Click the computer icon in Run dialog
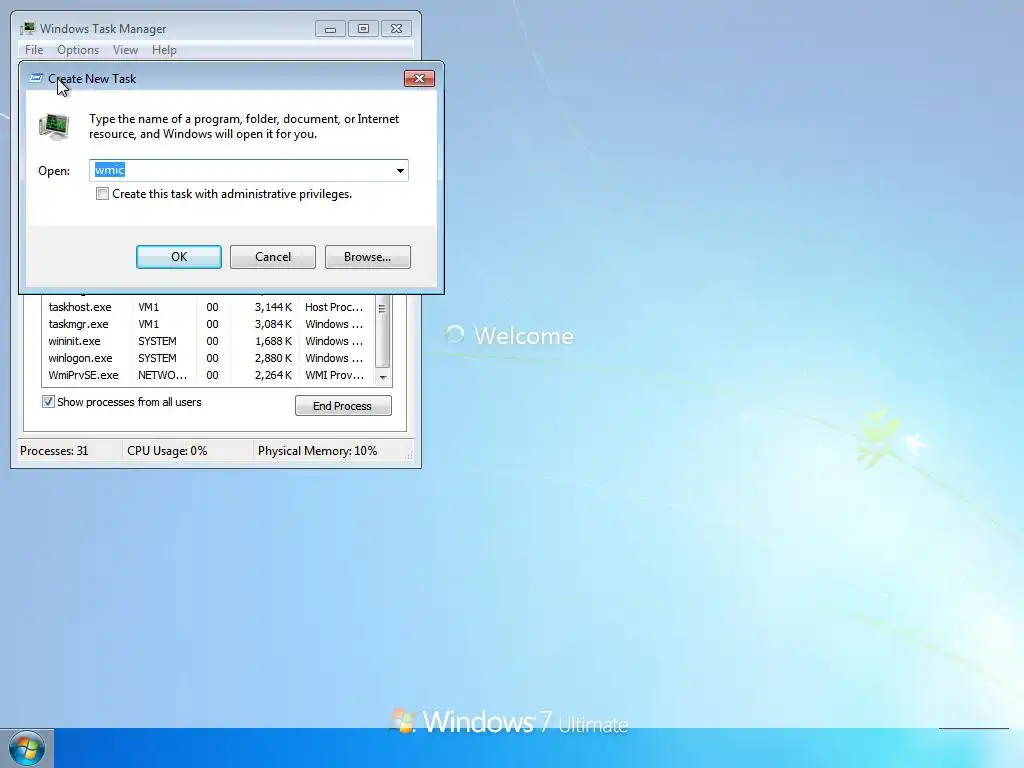Viewport: 1024px width, 768px height. point(54,127)
